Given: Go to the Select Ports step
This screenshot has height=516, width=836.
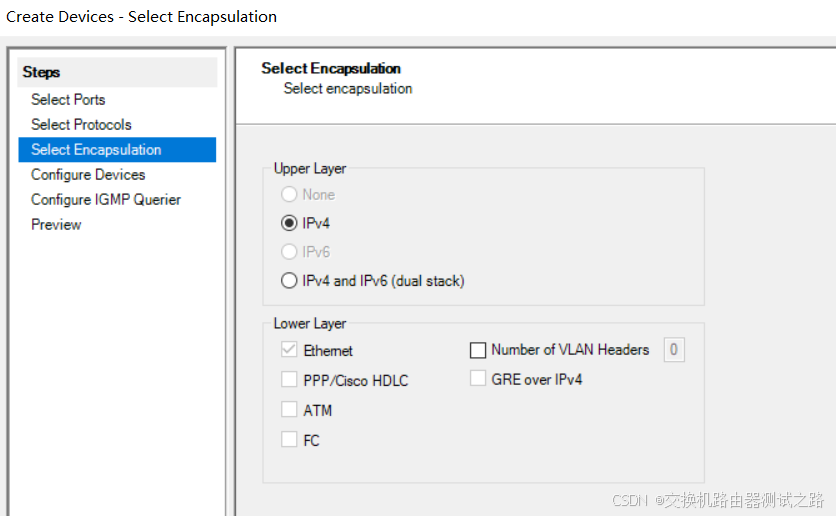Looking at the screenshot, I should pos(68,100).
